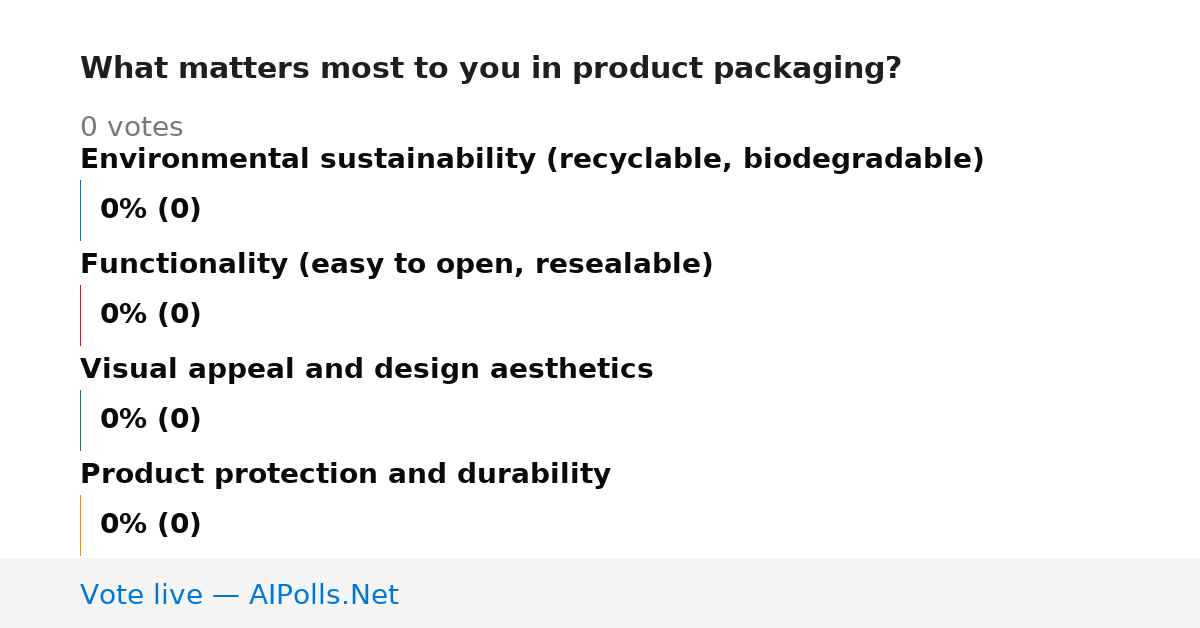The width and height of the screenshot is (1200, 628).
Task: Select the Environmental sustainability option label
Action: point(532,160)
